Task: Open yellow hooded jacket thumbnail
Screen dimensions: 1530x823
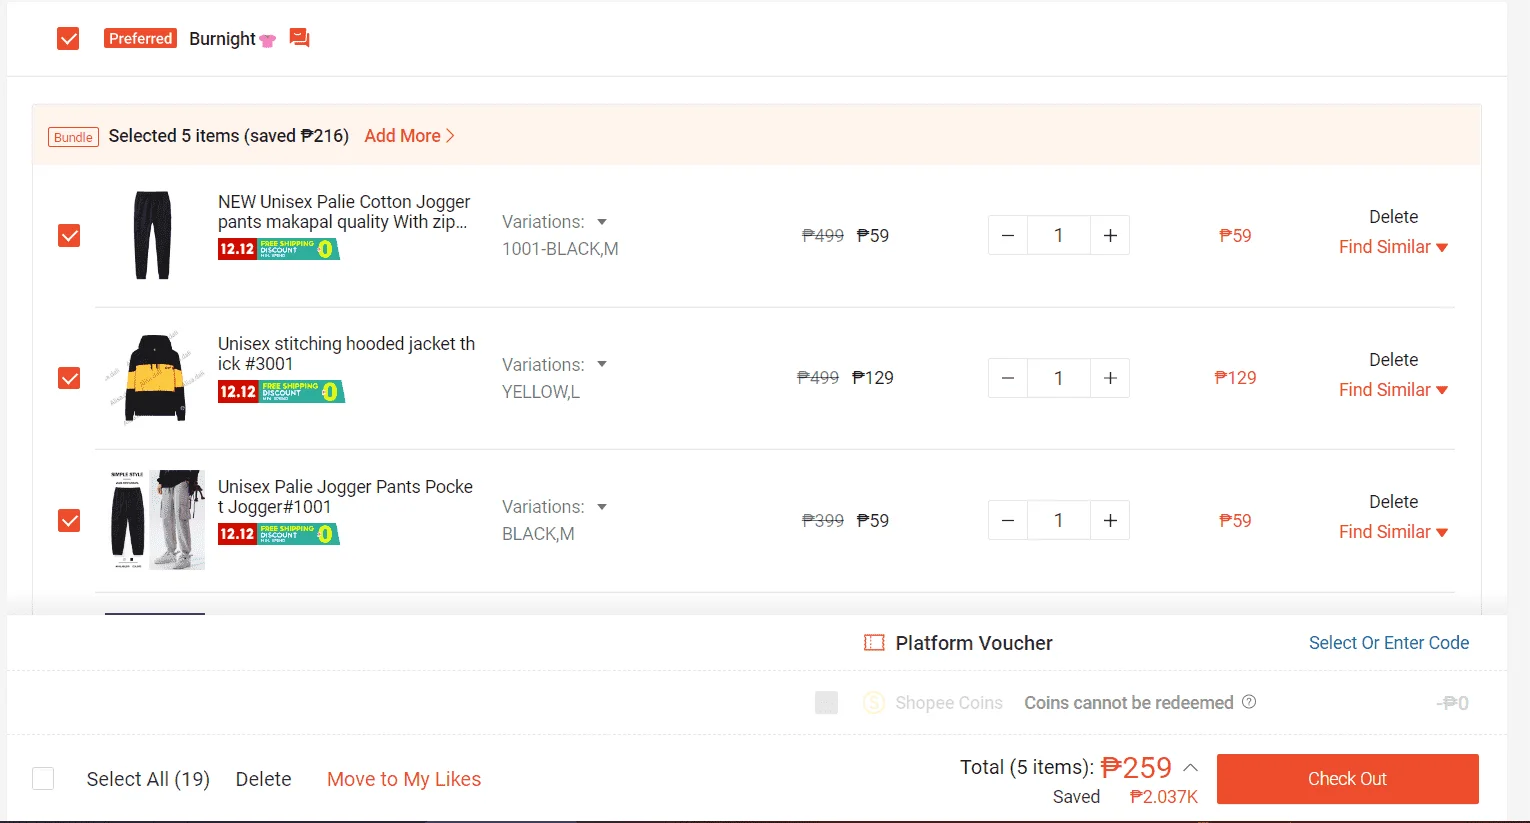Action: tap(155, 378)
